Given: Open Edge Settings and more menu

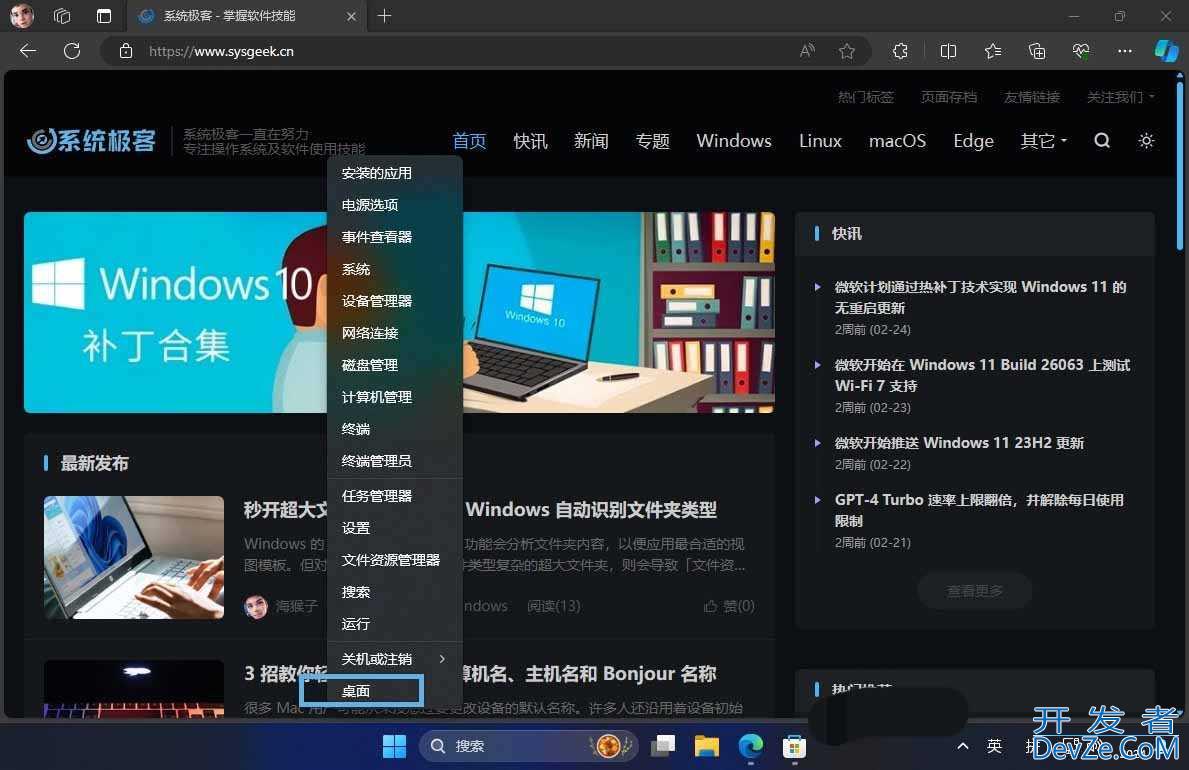Looking at the screenshot, I should (x=1125, y=51).
